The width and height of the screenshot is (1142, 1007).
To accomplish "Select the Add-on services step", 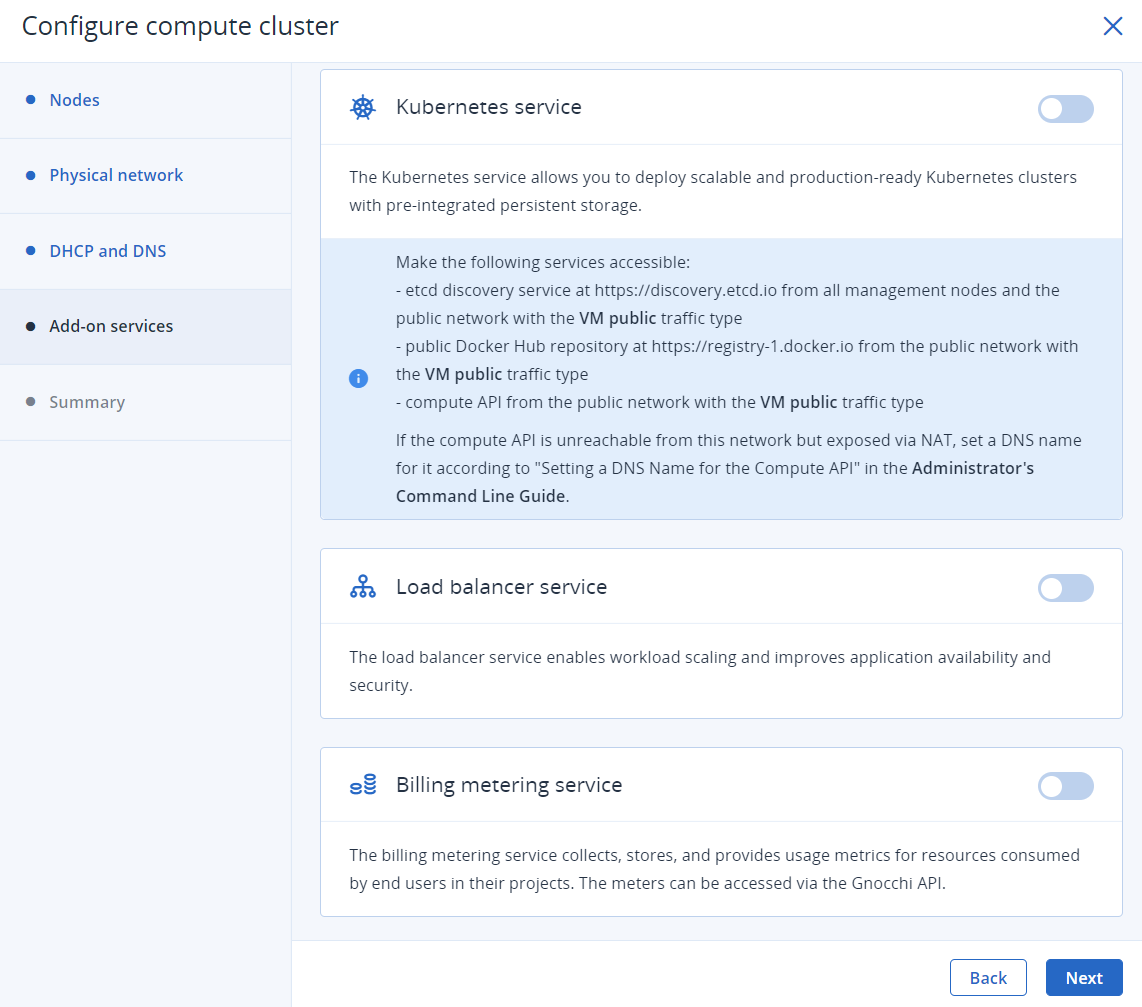I will 111,326.
